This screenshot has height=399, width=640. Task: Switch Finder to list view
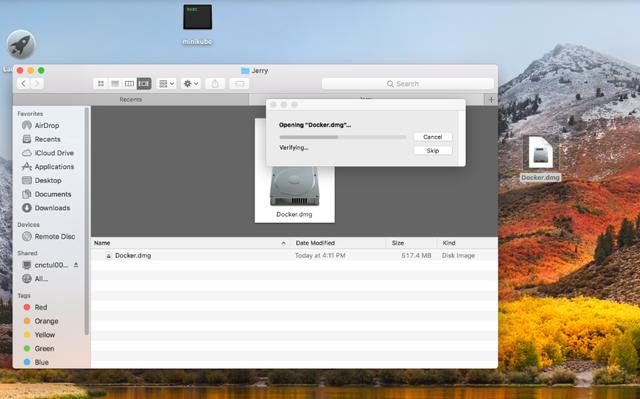(x=115, y=84)
